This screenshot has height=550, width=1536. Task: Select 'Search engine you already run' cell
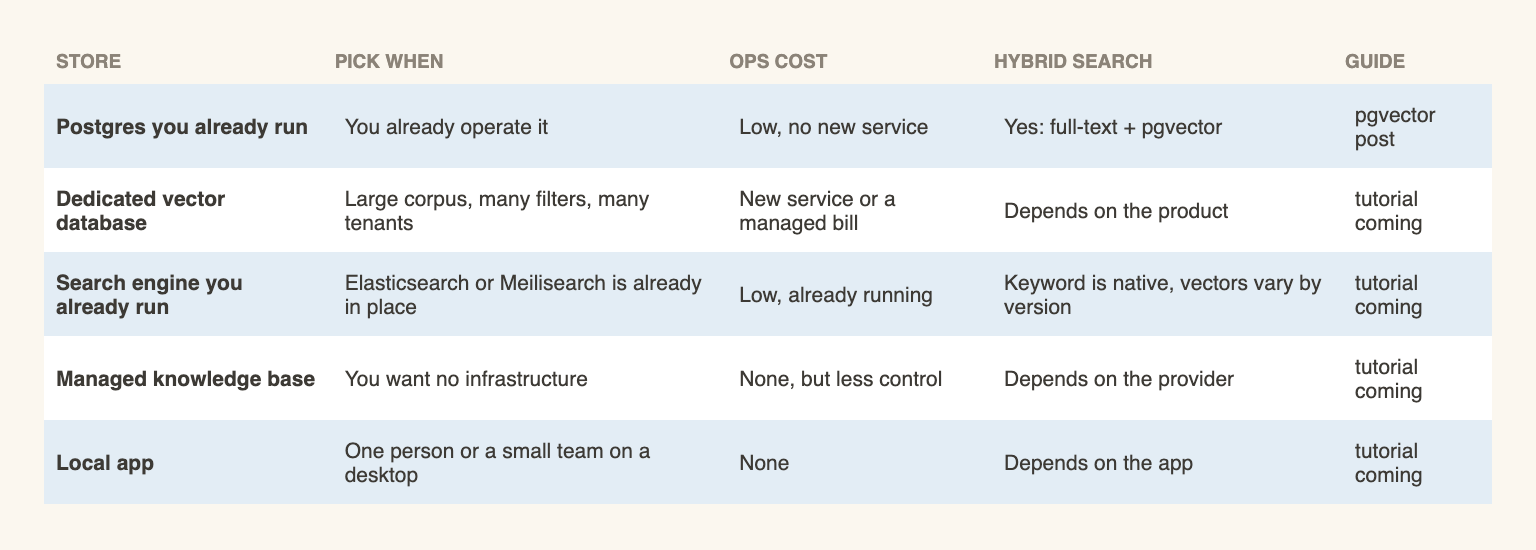[149, 295]
